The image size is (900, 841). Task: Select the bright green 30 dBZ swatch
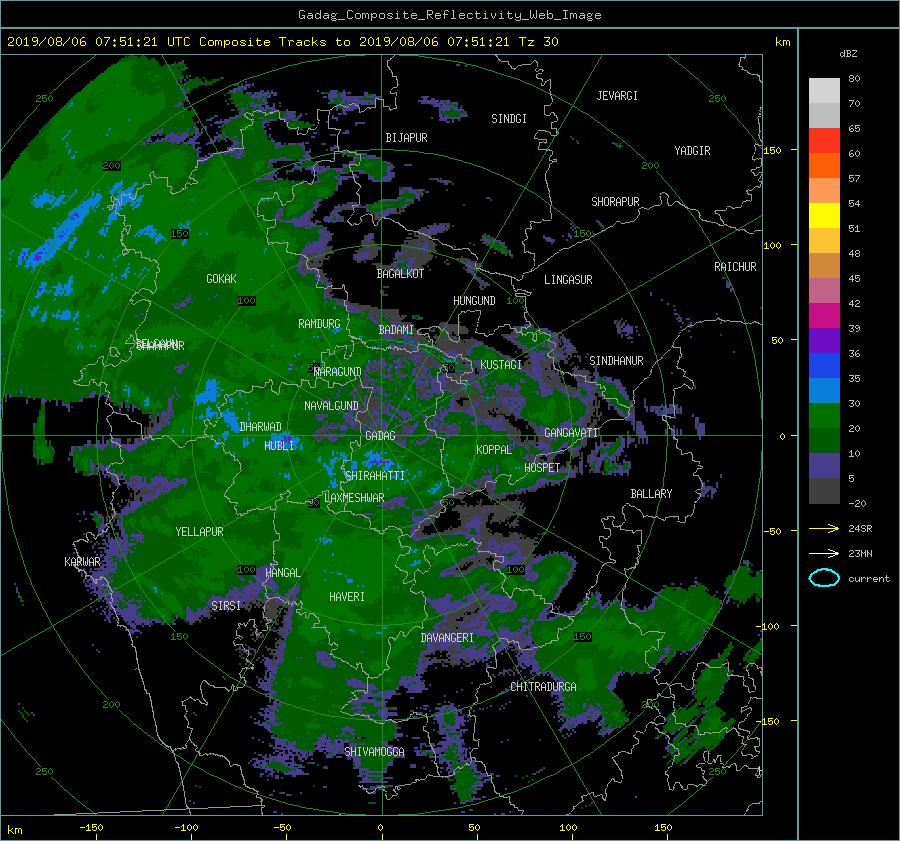pyautogui.click(x=824, y=415)
